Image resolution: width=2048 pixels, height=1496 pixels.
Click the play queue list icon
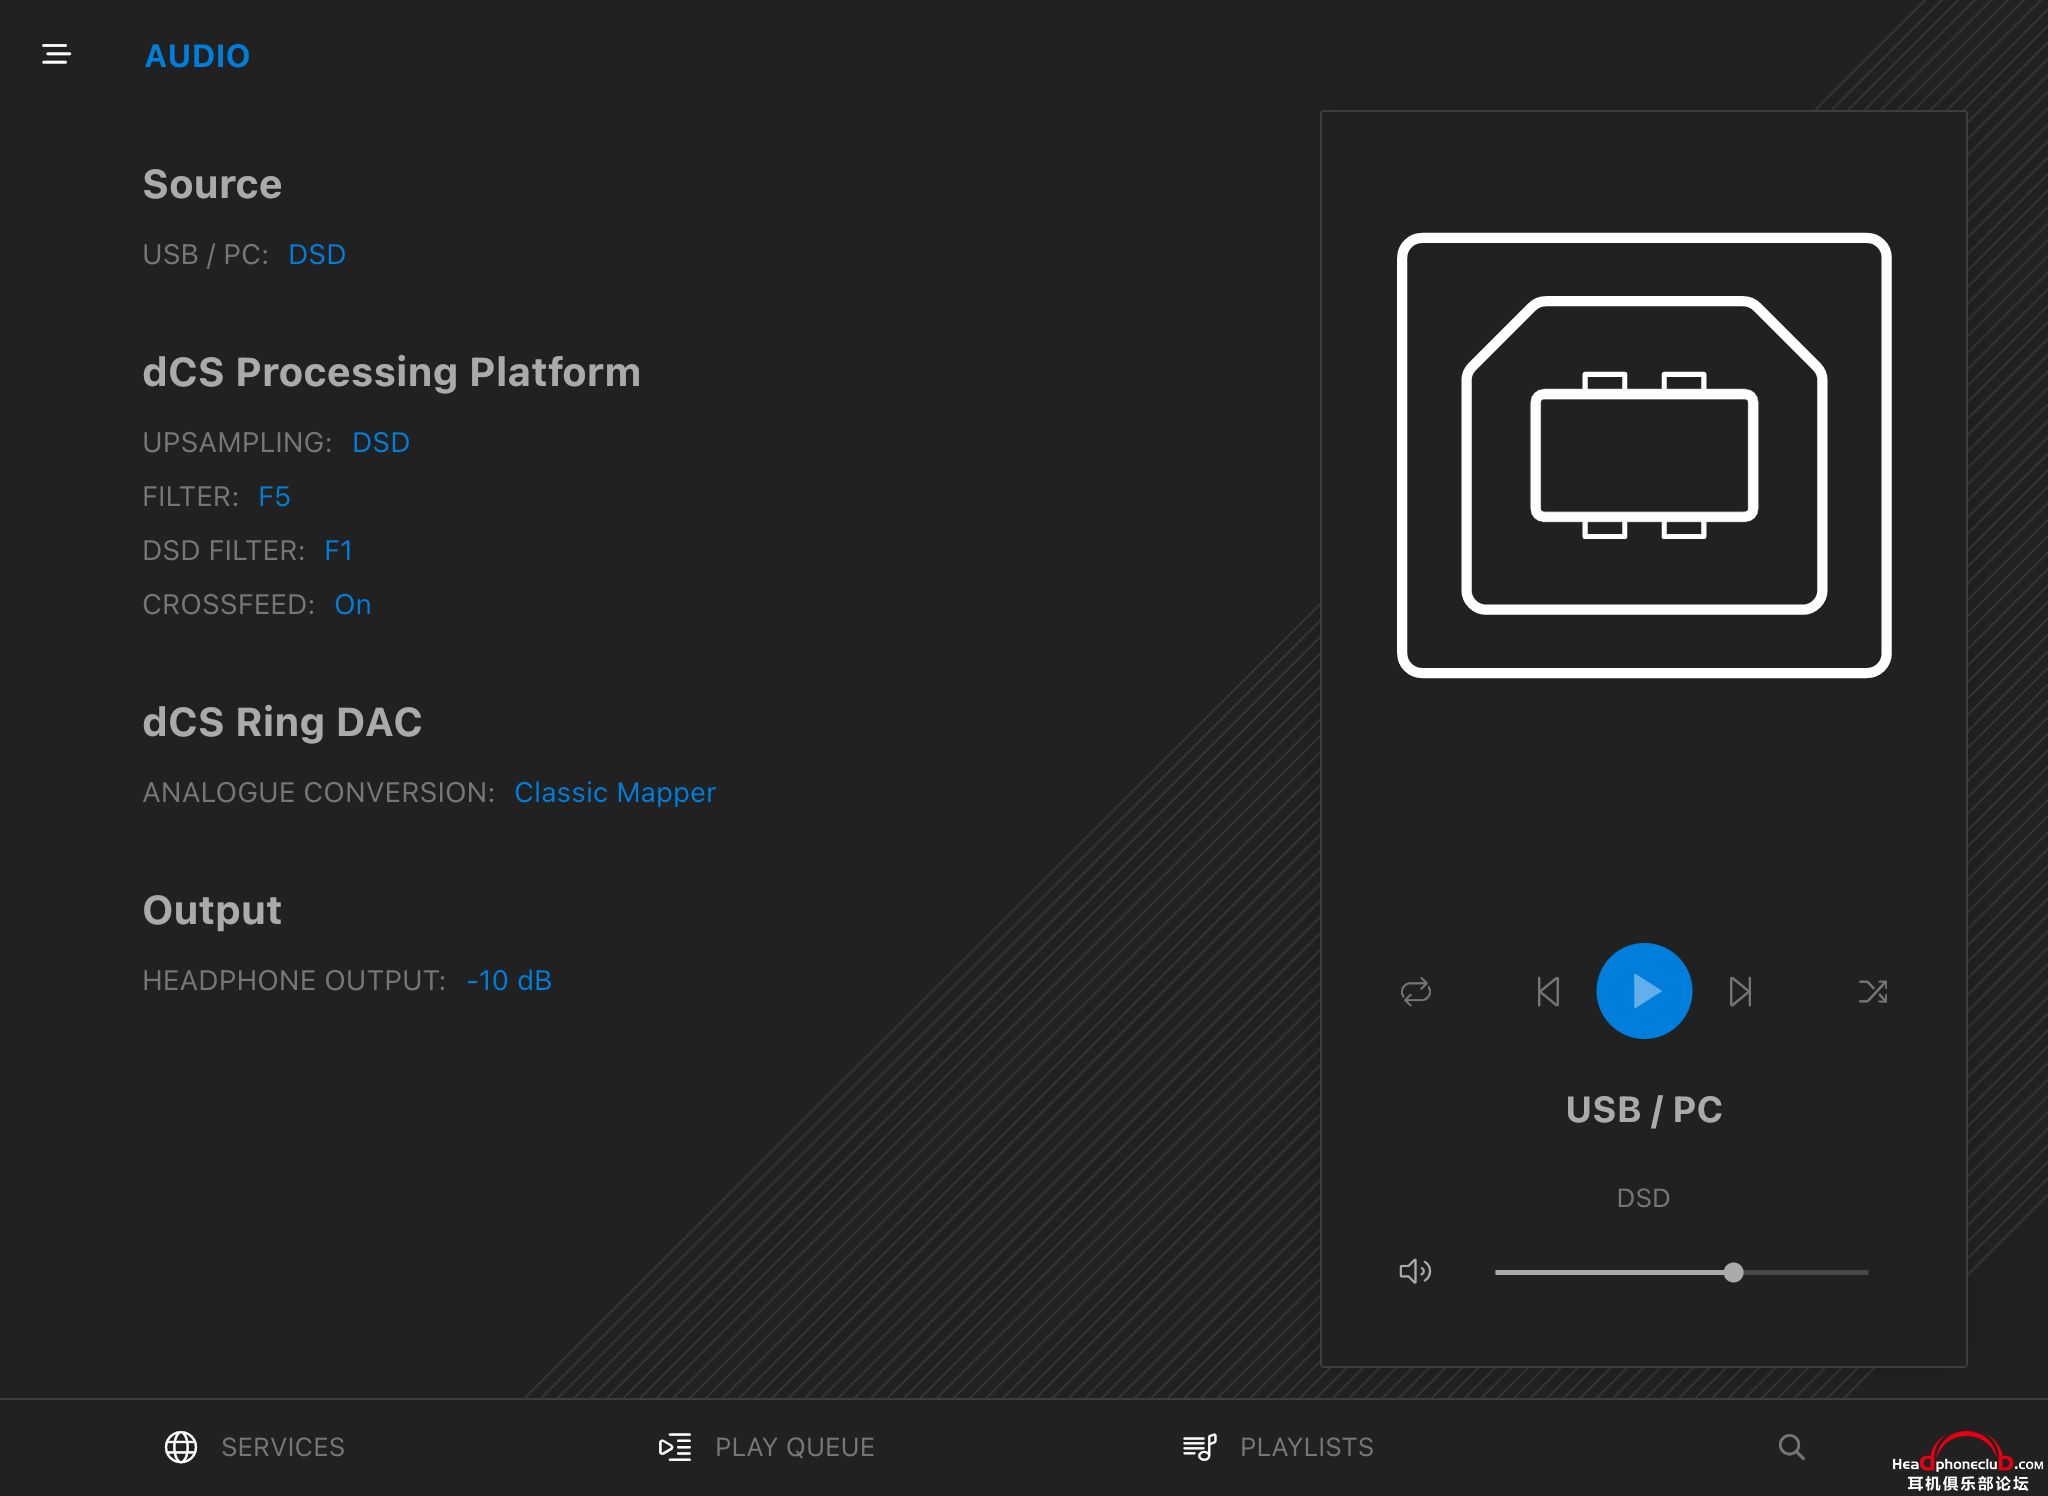tap(675, 1447)
